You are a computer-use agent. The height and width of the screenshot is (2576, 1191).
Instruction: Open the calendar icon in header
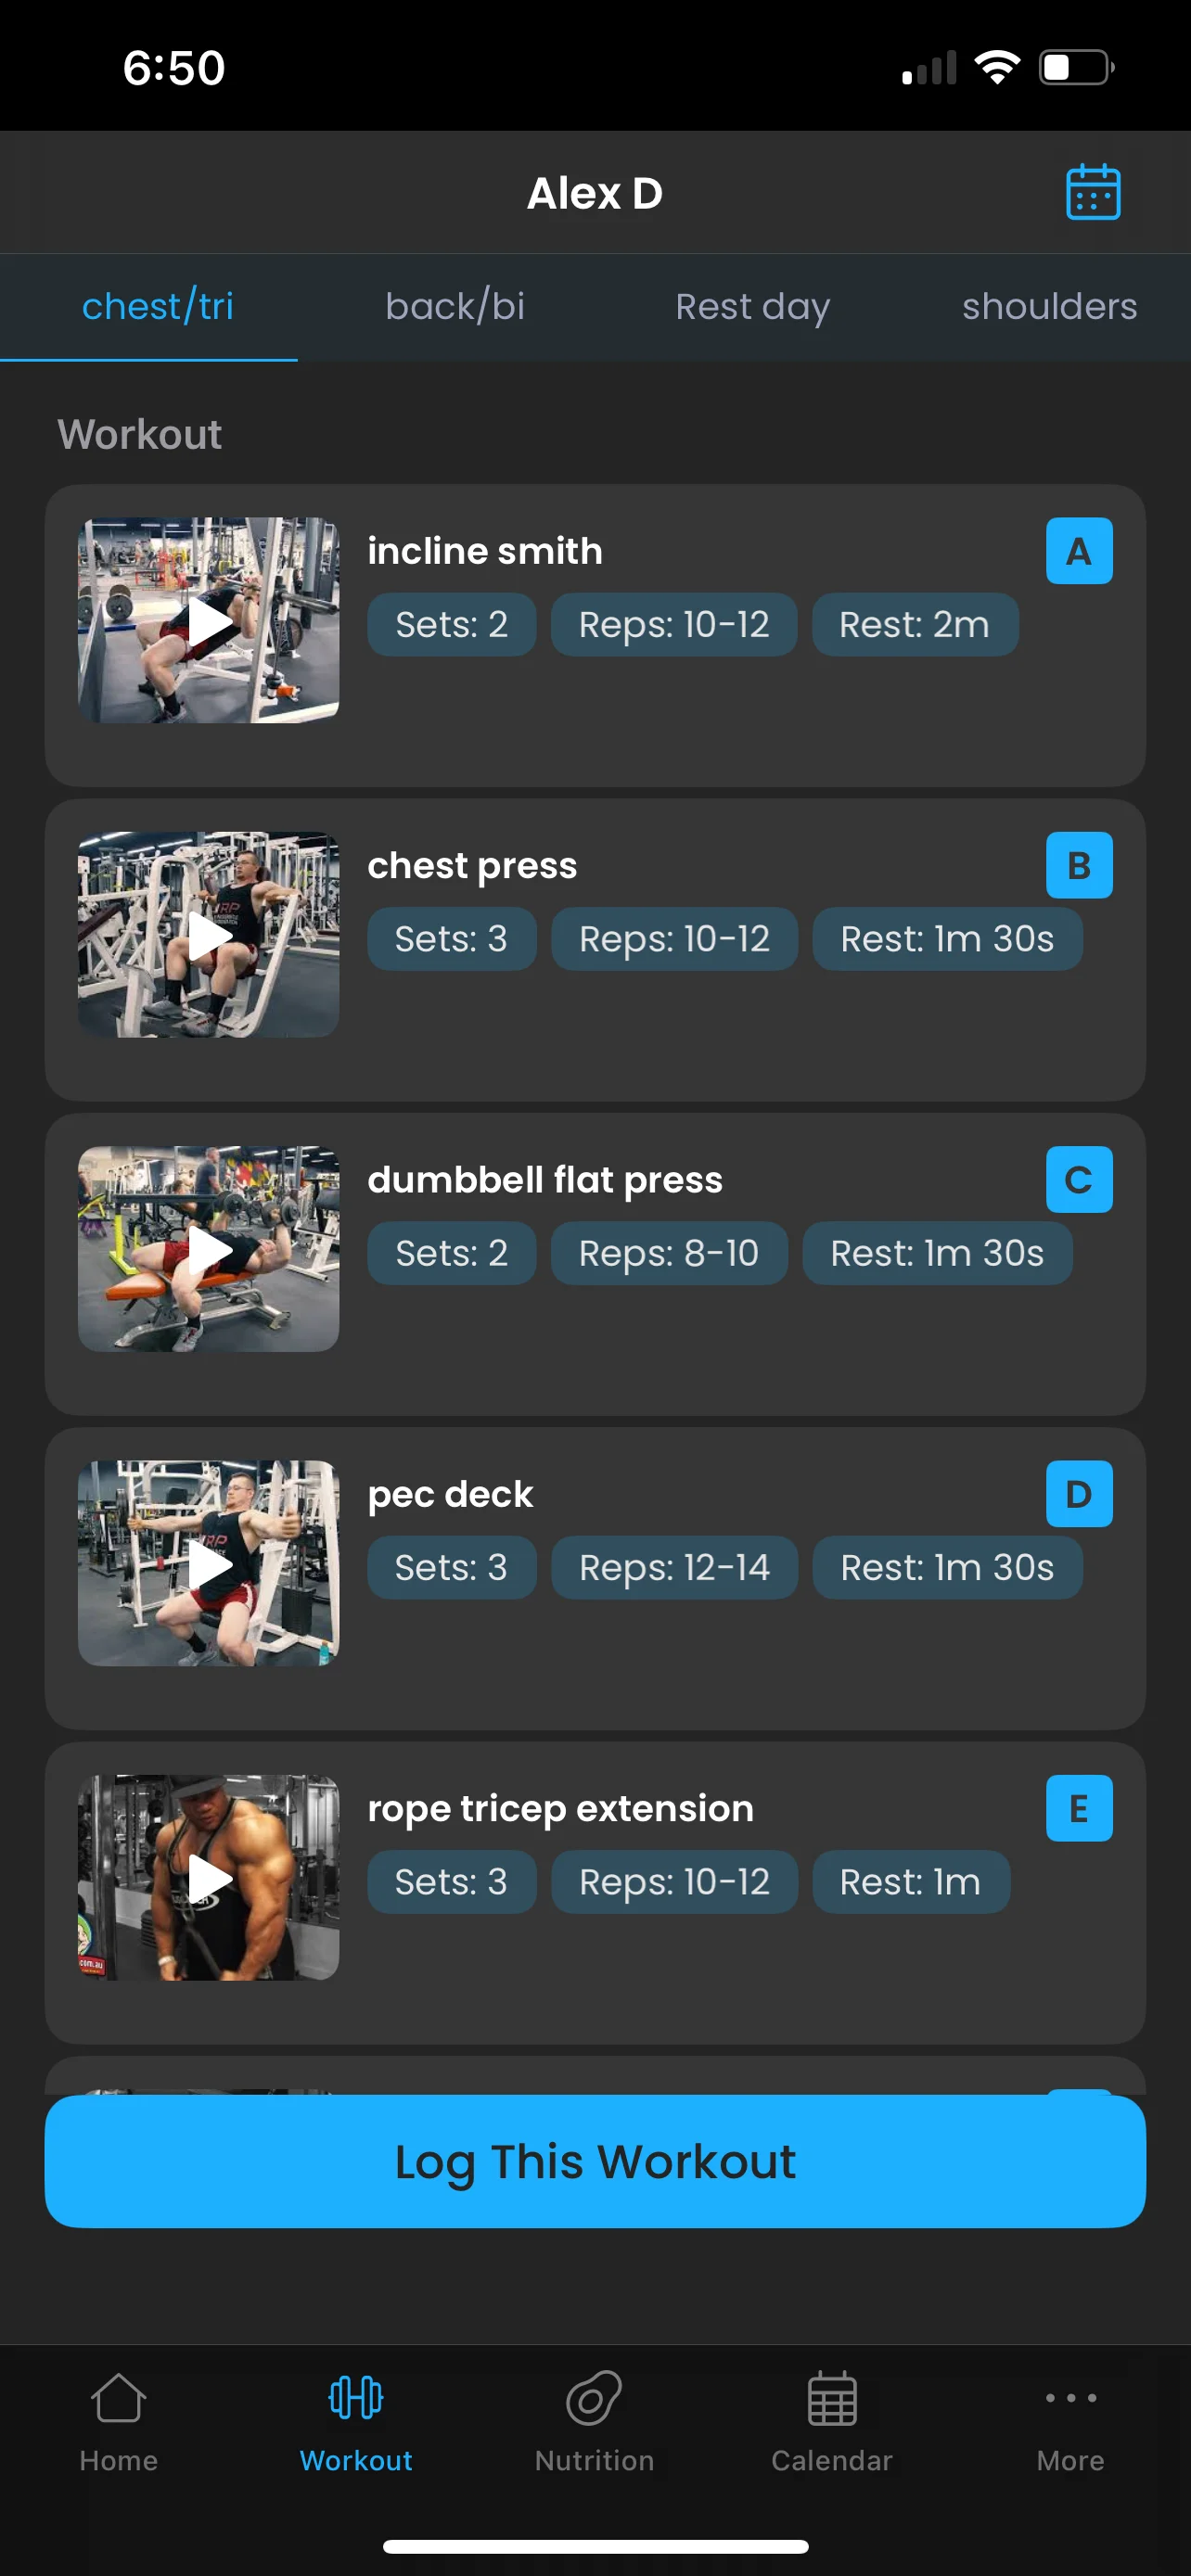[1092, 192]
